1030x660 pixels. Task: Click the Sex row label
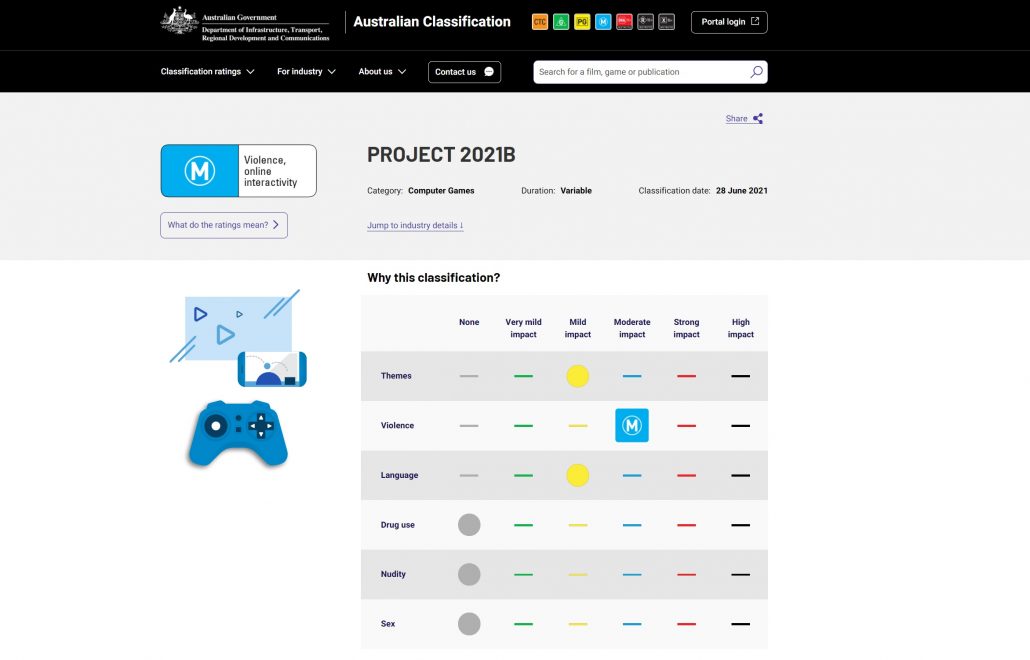click(x=388, y=624)
